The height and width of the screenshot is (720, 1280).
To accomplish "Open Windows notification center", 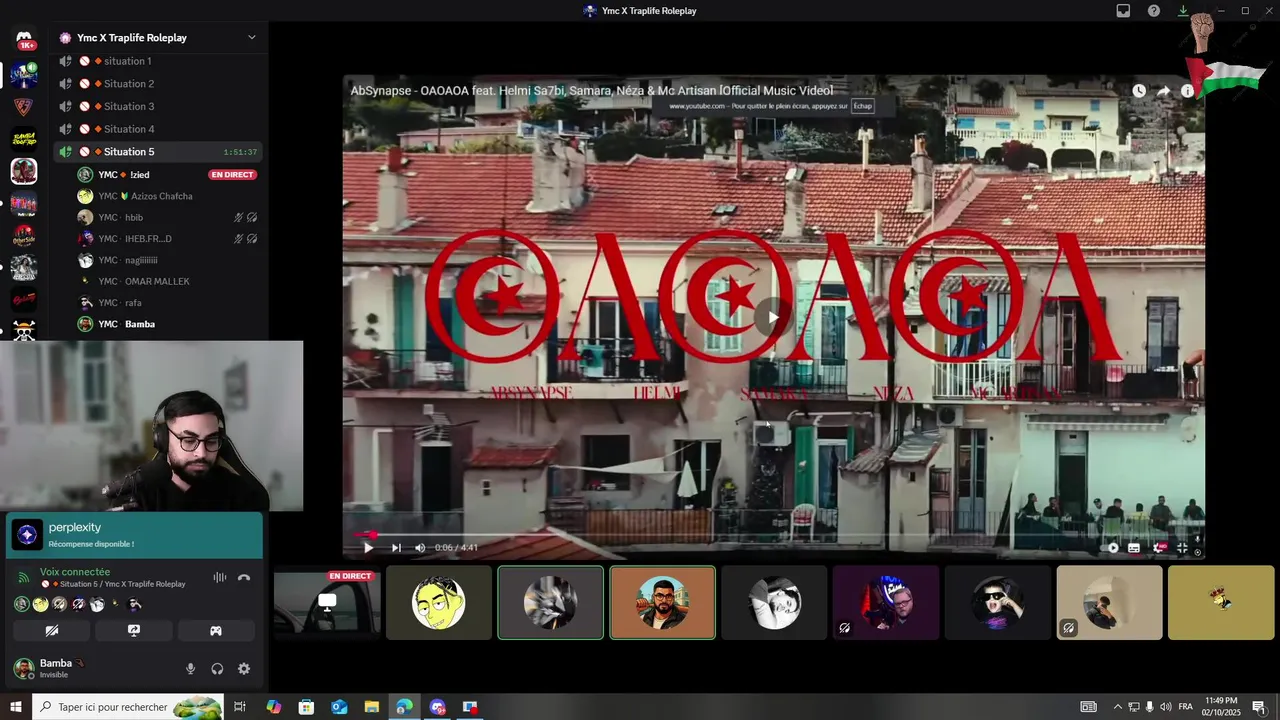I will pos(1259,707).
